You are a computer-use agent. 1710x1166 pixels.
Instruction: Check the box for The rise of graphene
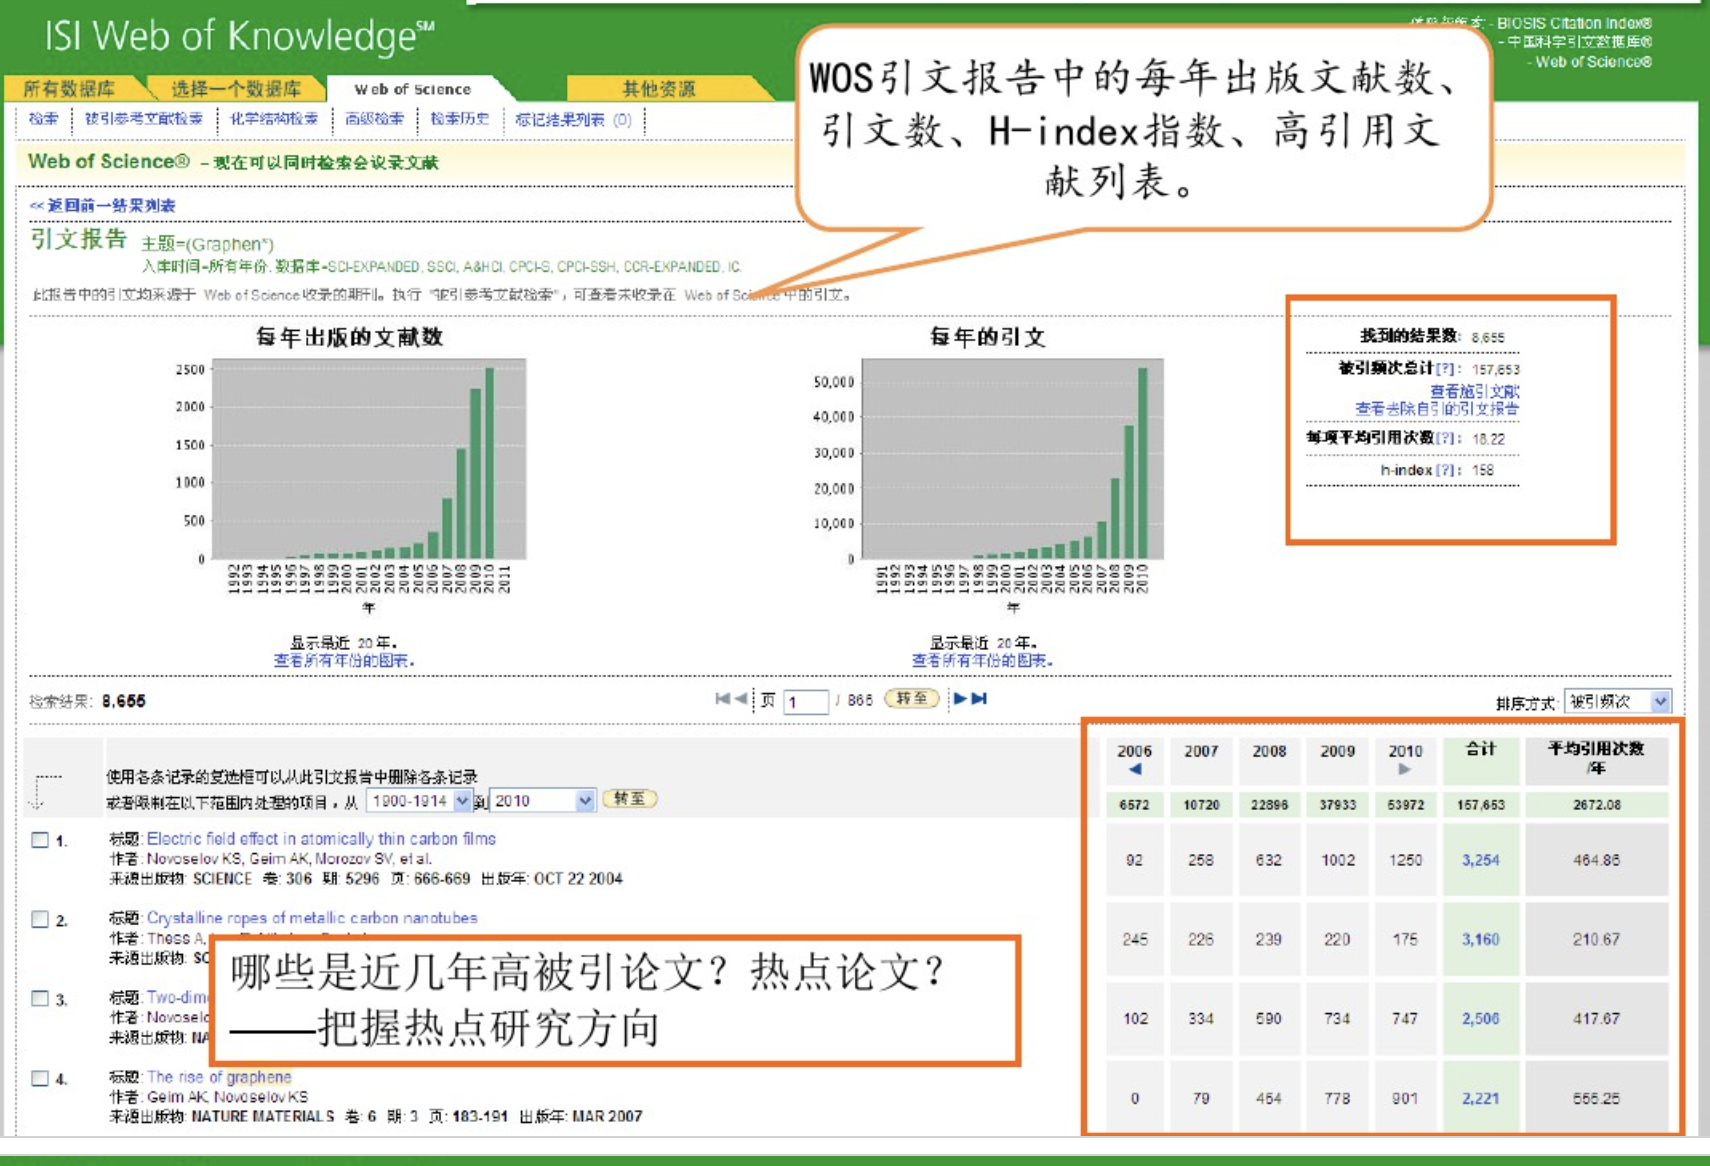(x=40, y=1078)
